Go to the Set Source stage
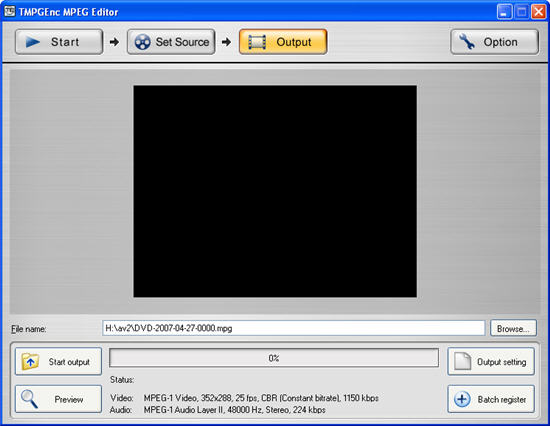Screen dimensions: 550x426 [171, 42]
